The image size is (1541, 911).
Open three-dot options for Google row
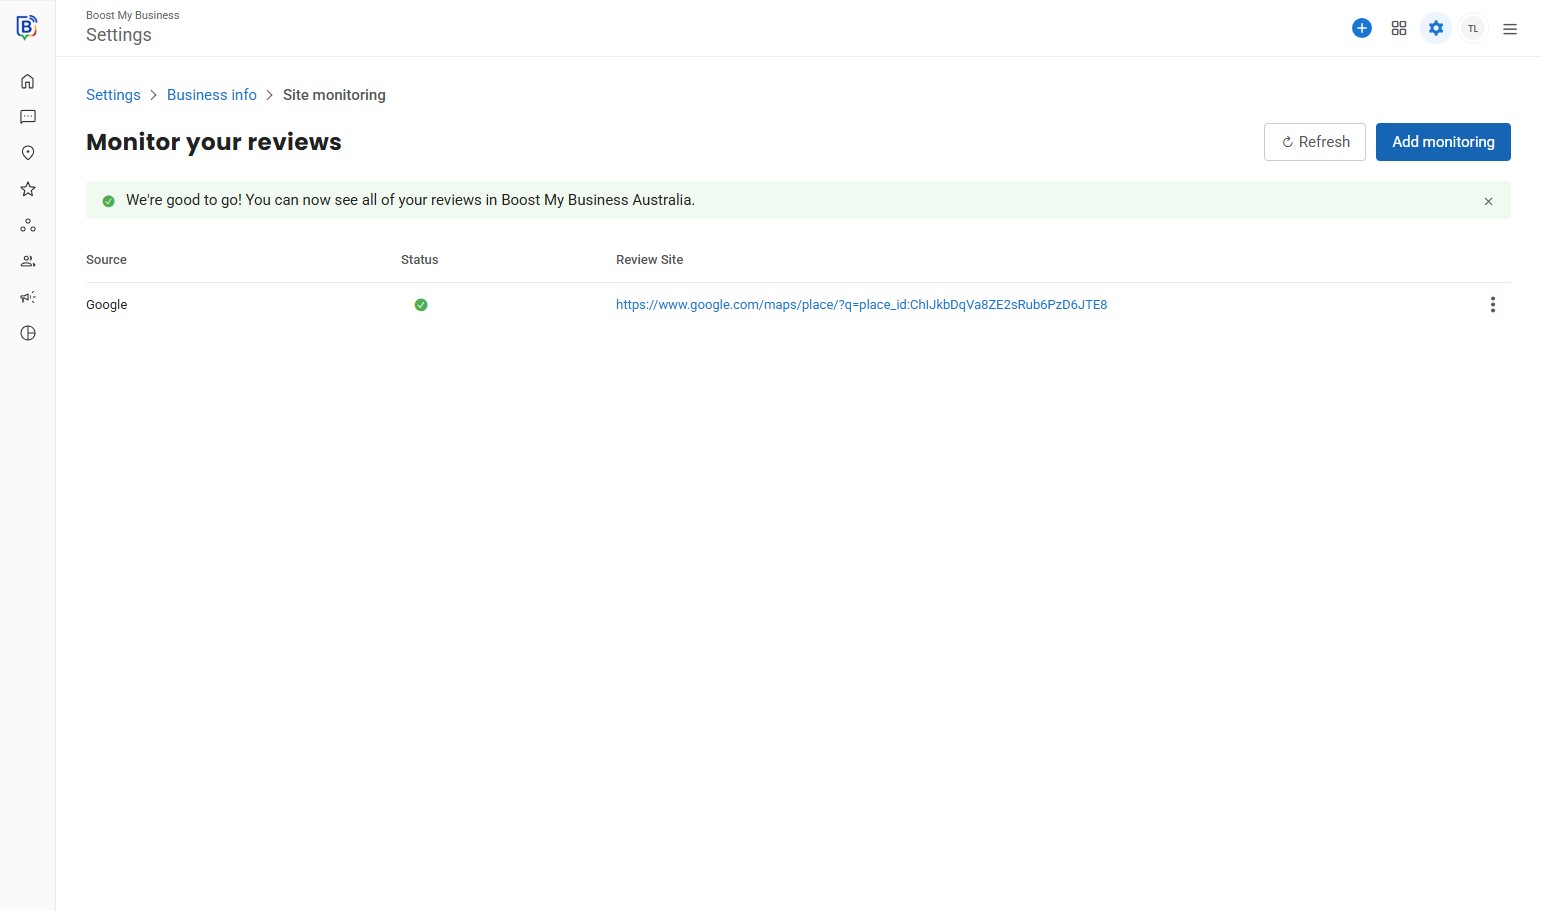point(1492,305)
